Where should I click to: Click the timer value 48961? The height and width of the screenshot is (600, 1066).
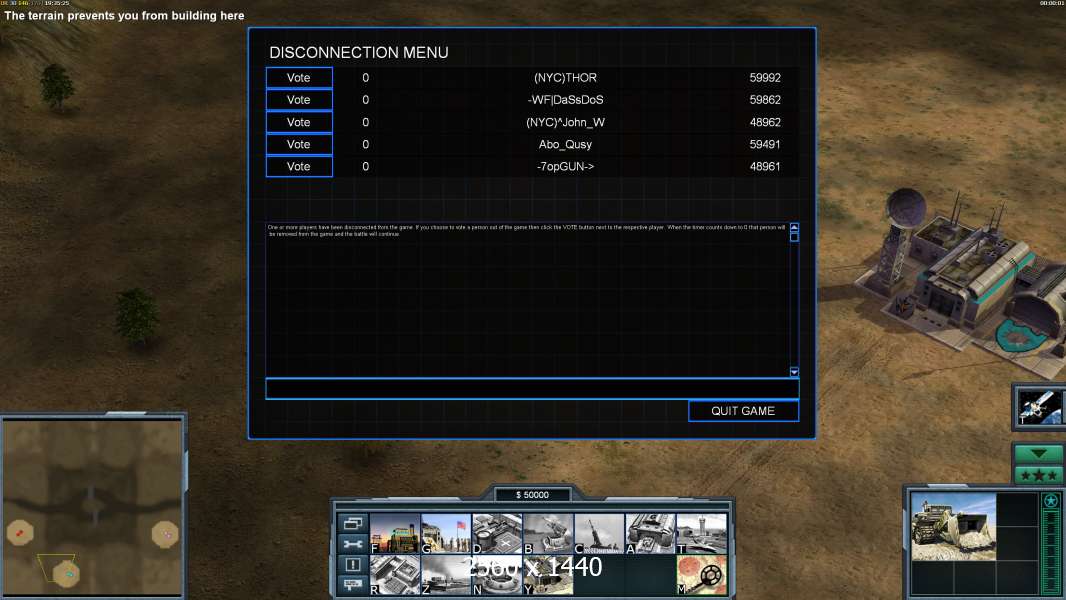pos(765,166)
